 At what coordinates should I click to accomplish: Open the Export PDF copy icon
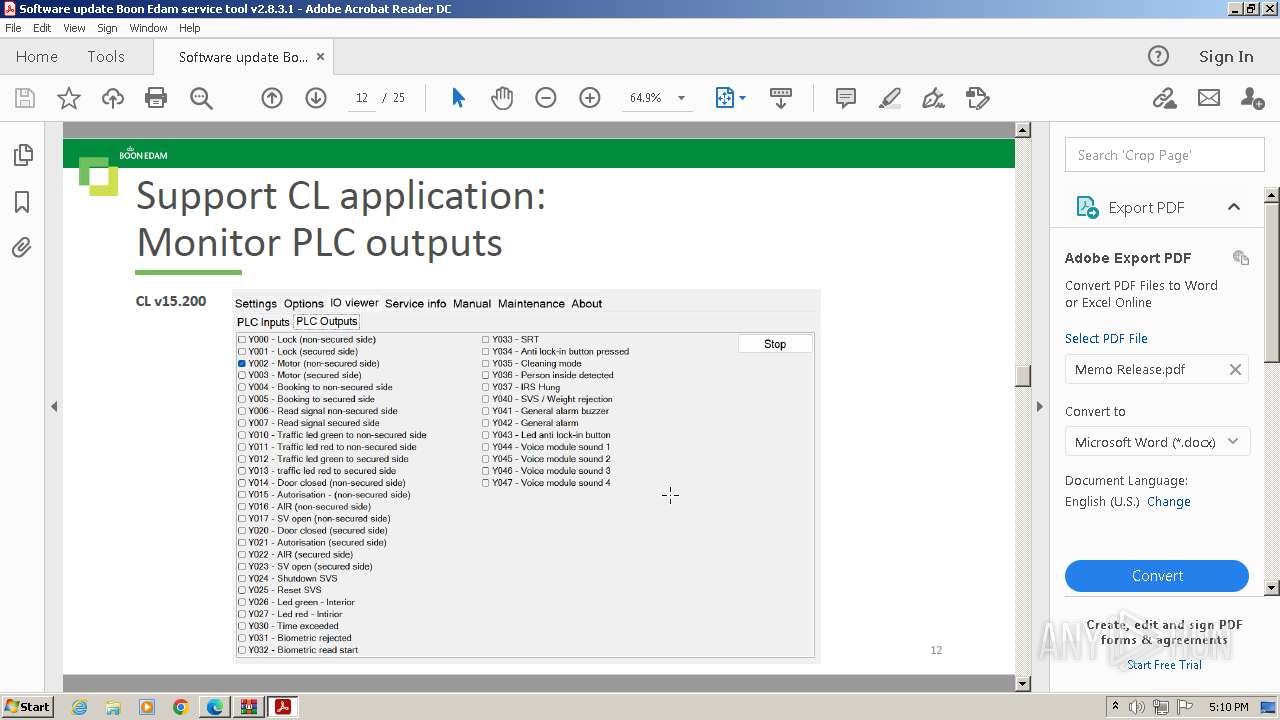tap(1241, 258)
